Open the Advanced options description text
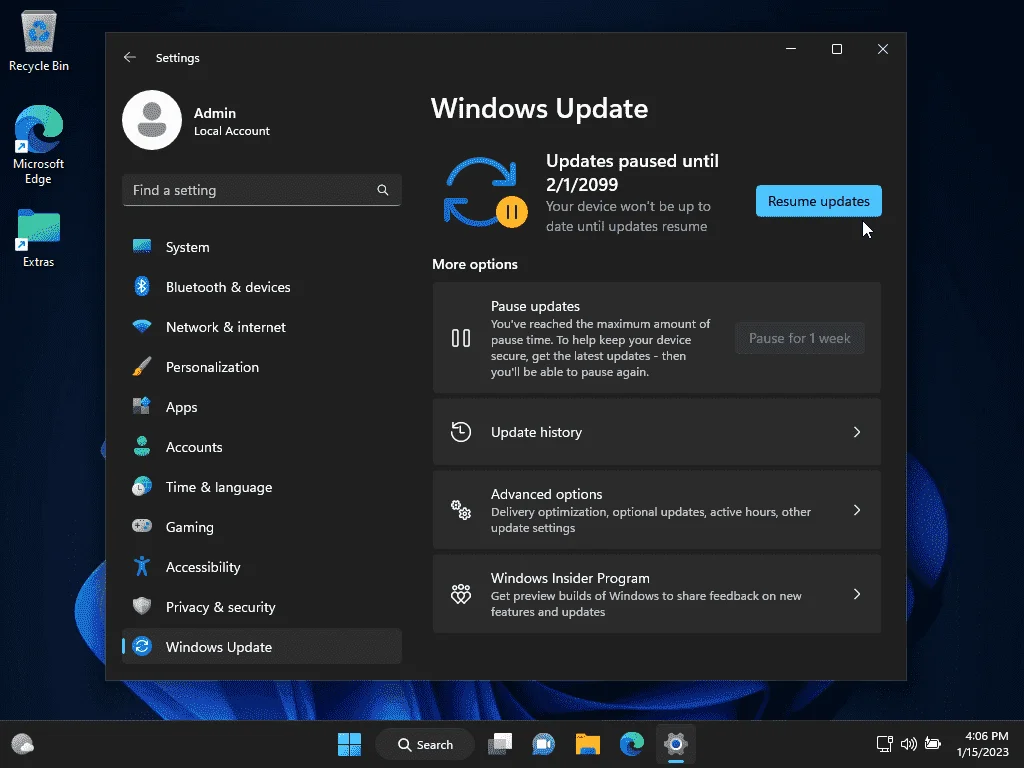Image resolution: width=1024 pixels, height=768 pixels. point(650,520)
